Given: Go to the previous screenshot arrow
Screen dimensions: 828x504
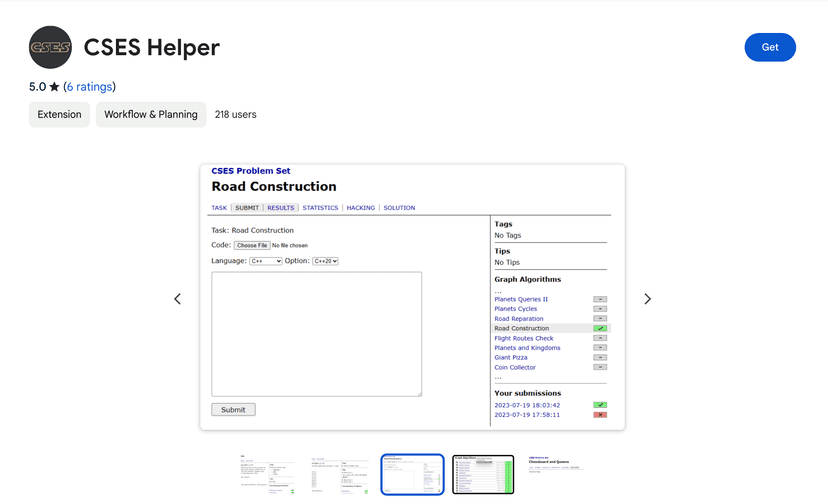Looking at the screenshot, I should 177,299.
